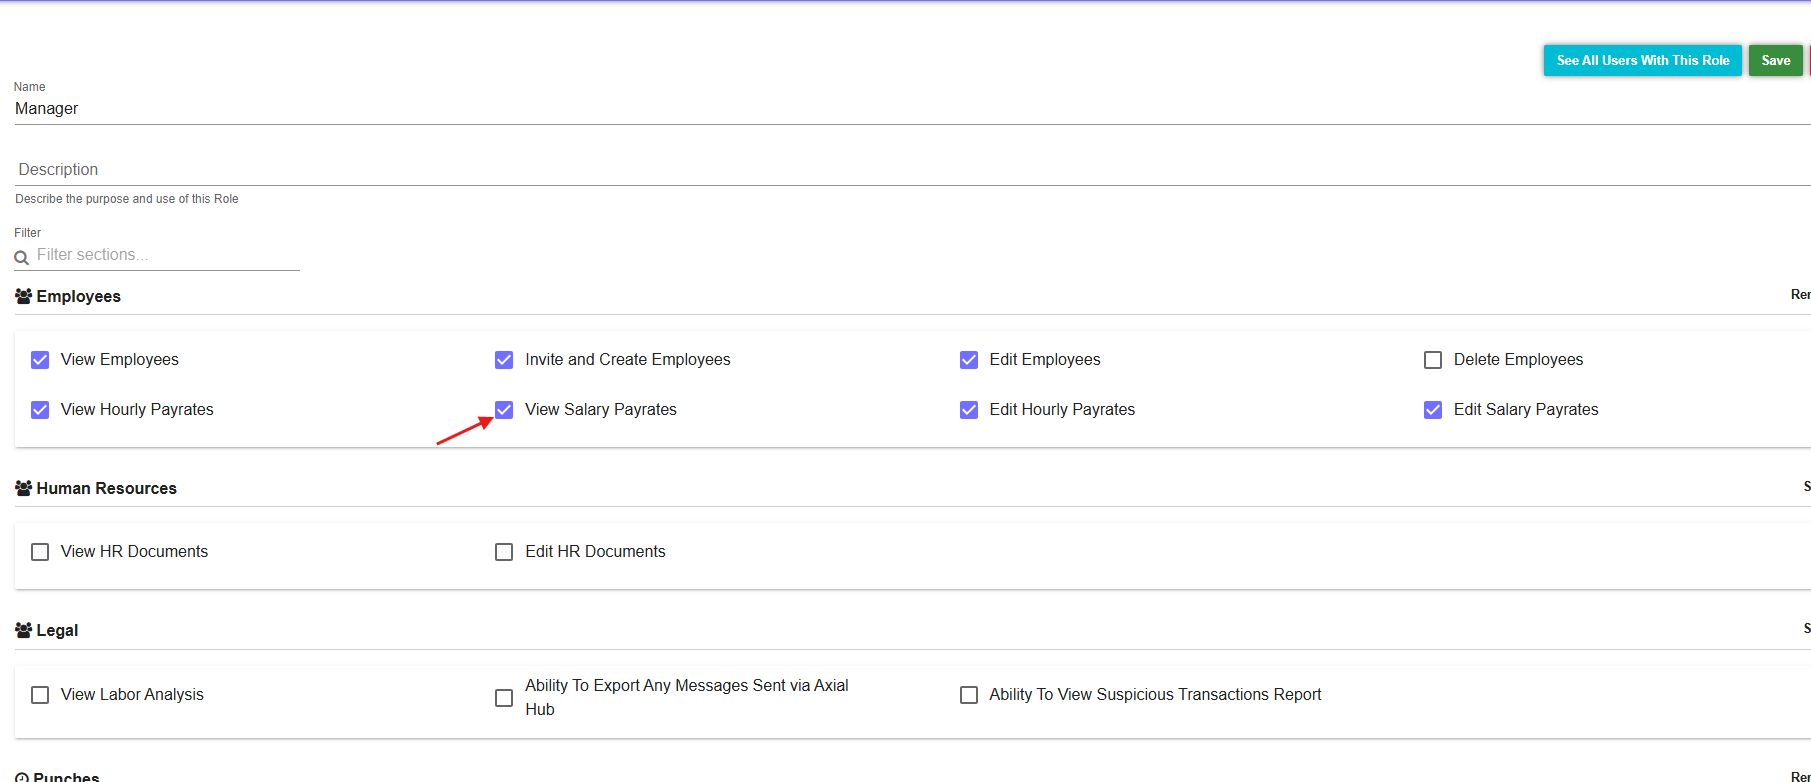Check the View HR Documents box
Viewport: 1811px width, 782px height.
point(40,552)
